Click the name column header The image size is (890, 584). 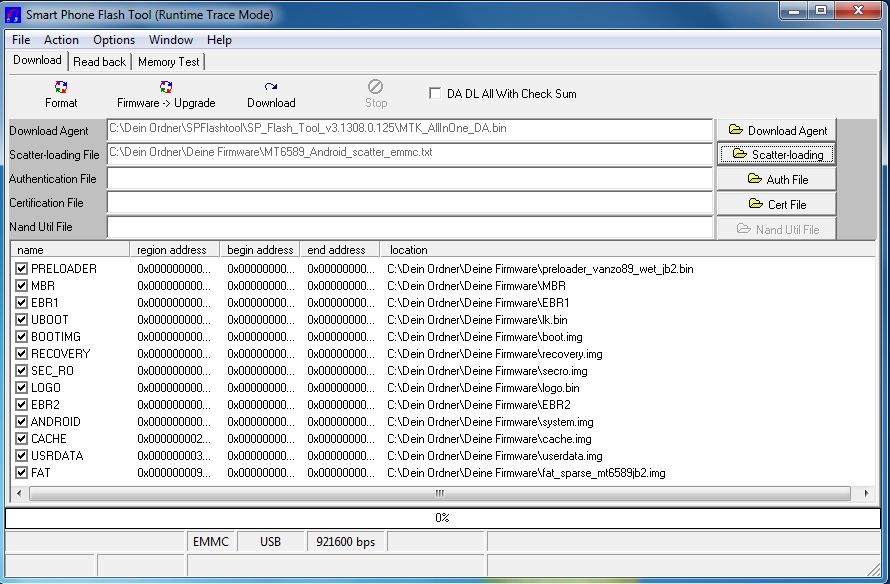click(x=31, y=250)
